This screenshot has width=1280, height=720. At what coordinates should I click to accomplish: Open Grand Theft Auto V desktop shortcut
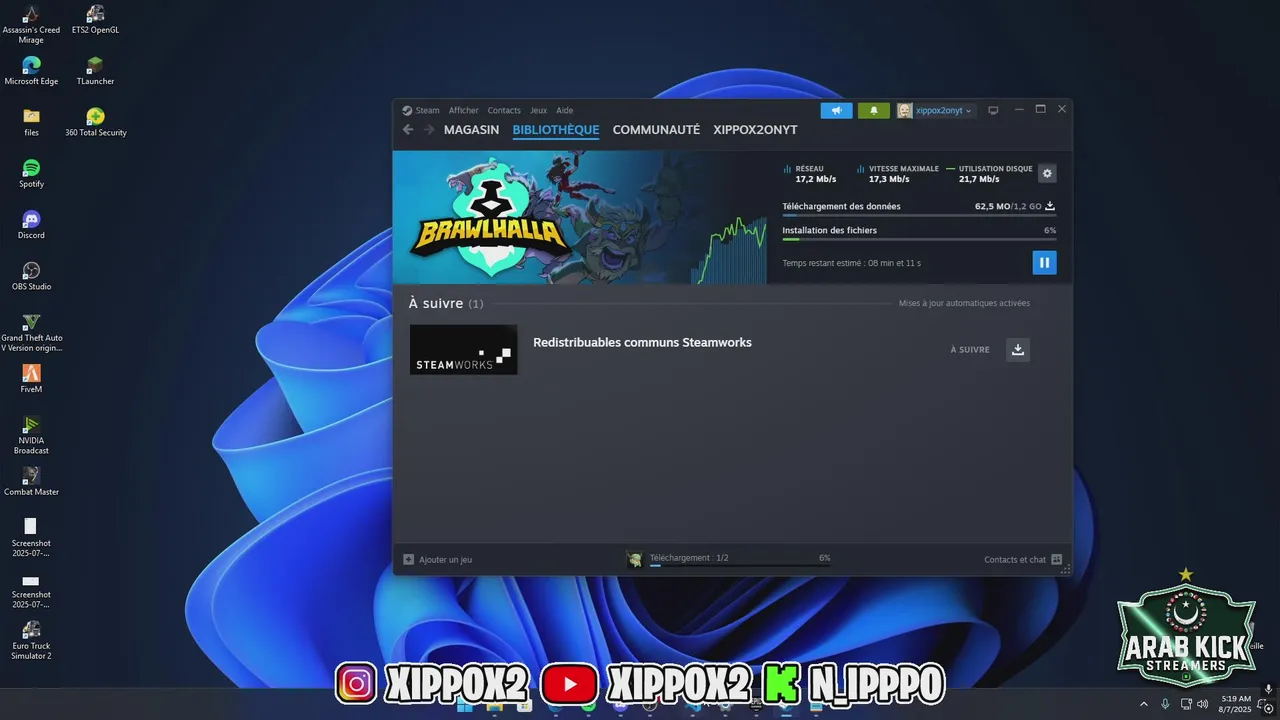(x=31, y=332)
